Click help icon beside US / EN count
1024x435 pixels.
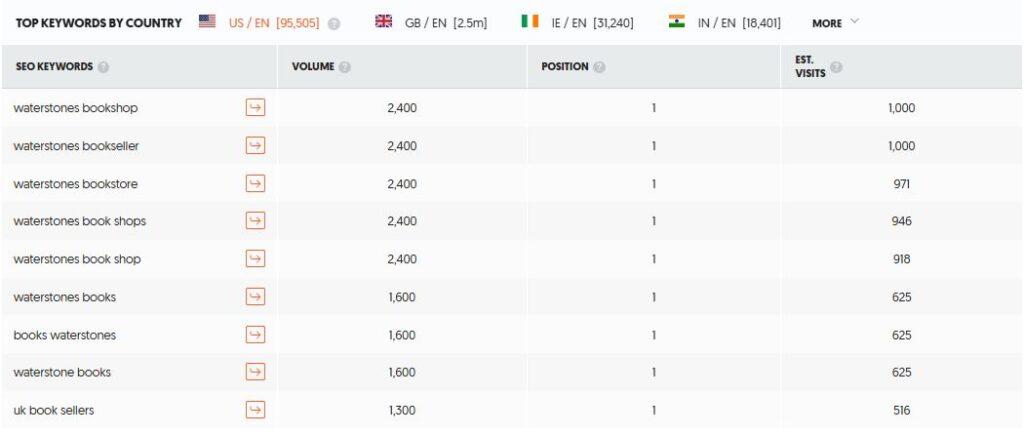(334, 24)
